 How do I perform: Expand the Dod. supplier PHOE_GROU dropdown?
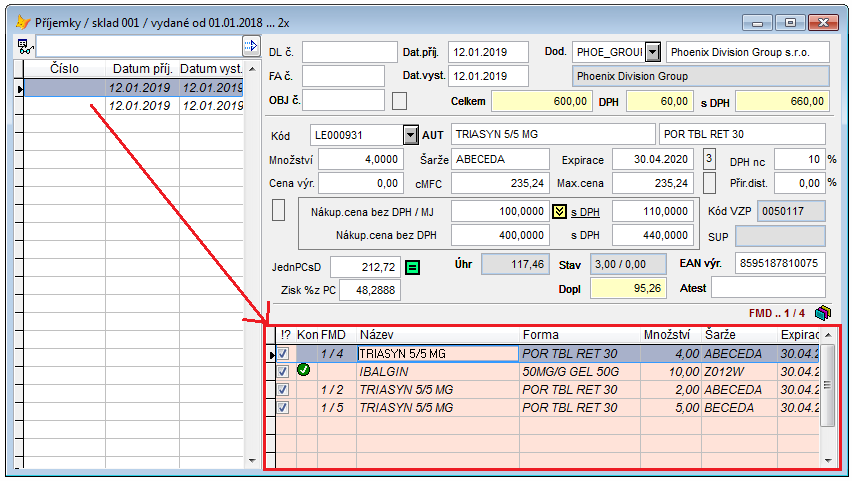coord(653,52)
